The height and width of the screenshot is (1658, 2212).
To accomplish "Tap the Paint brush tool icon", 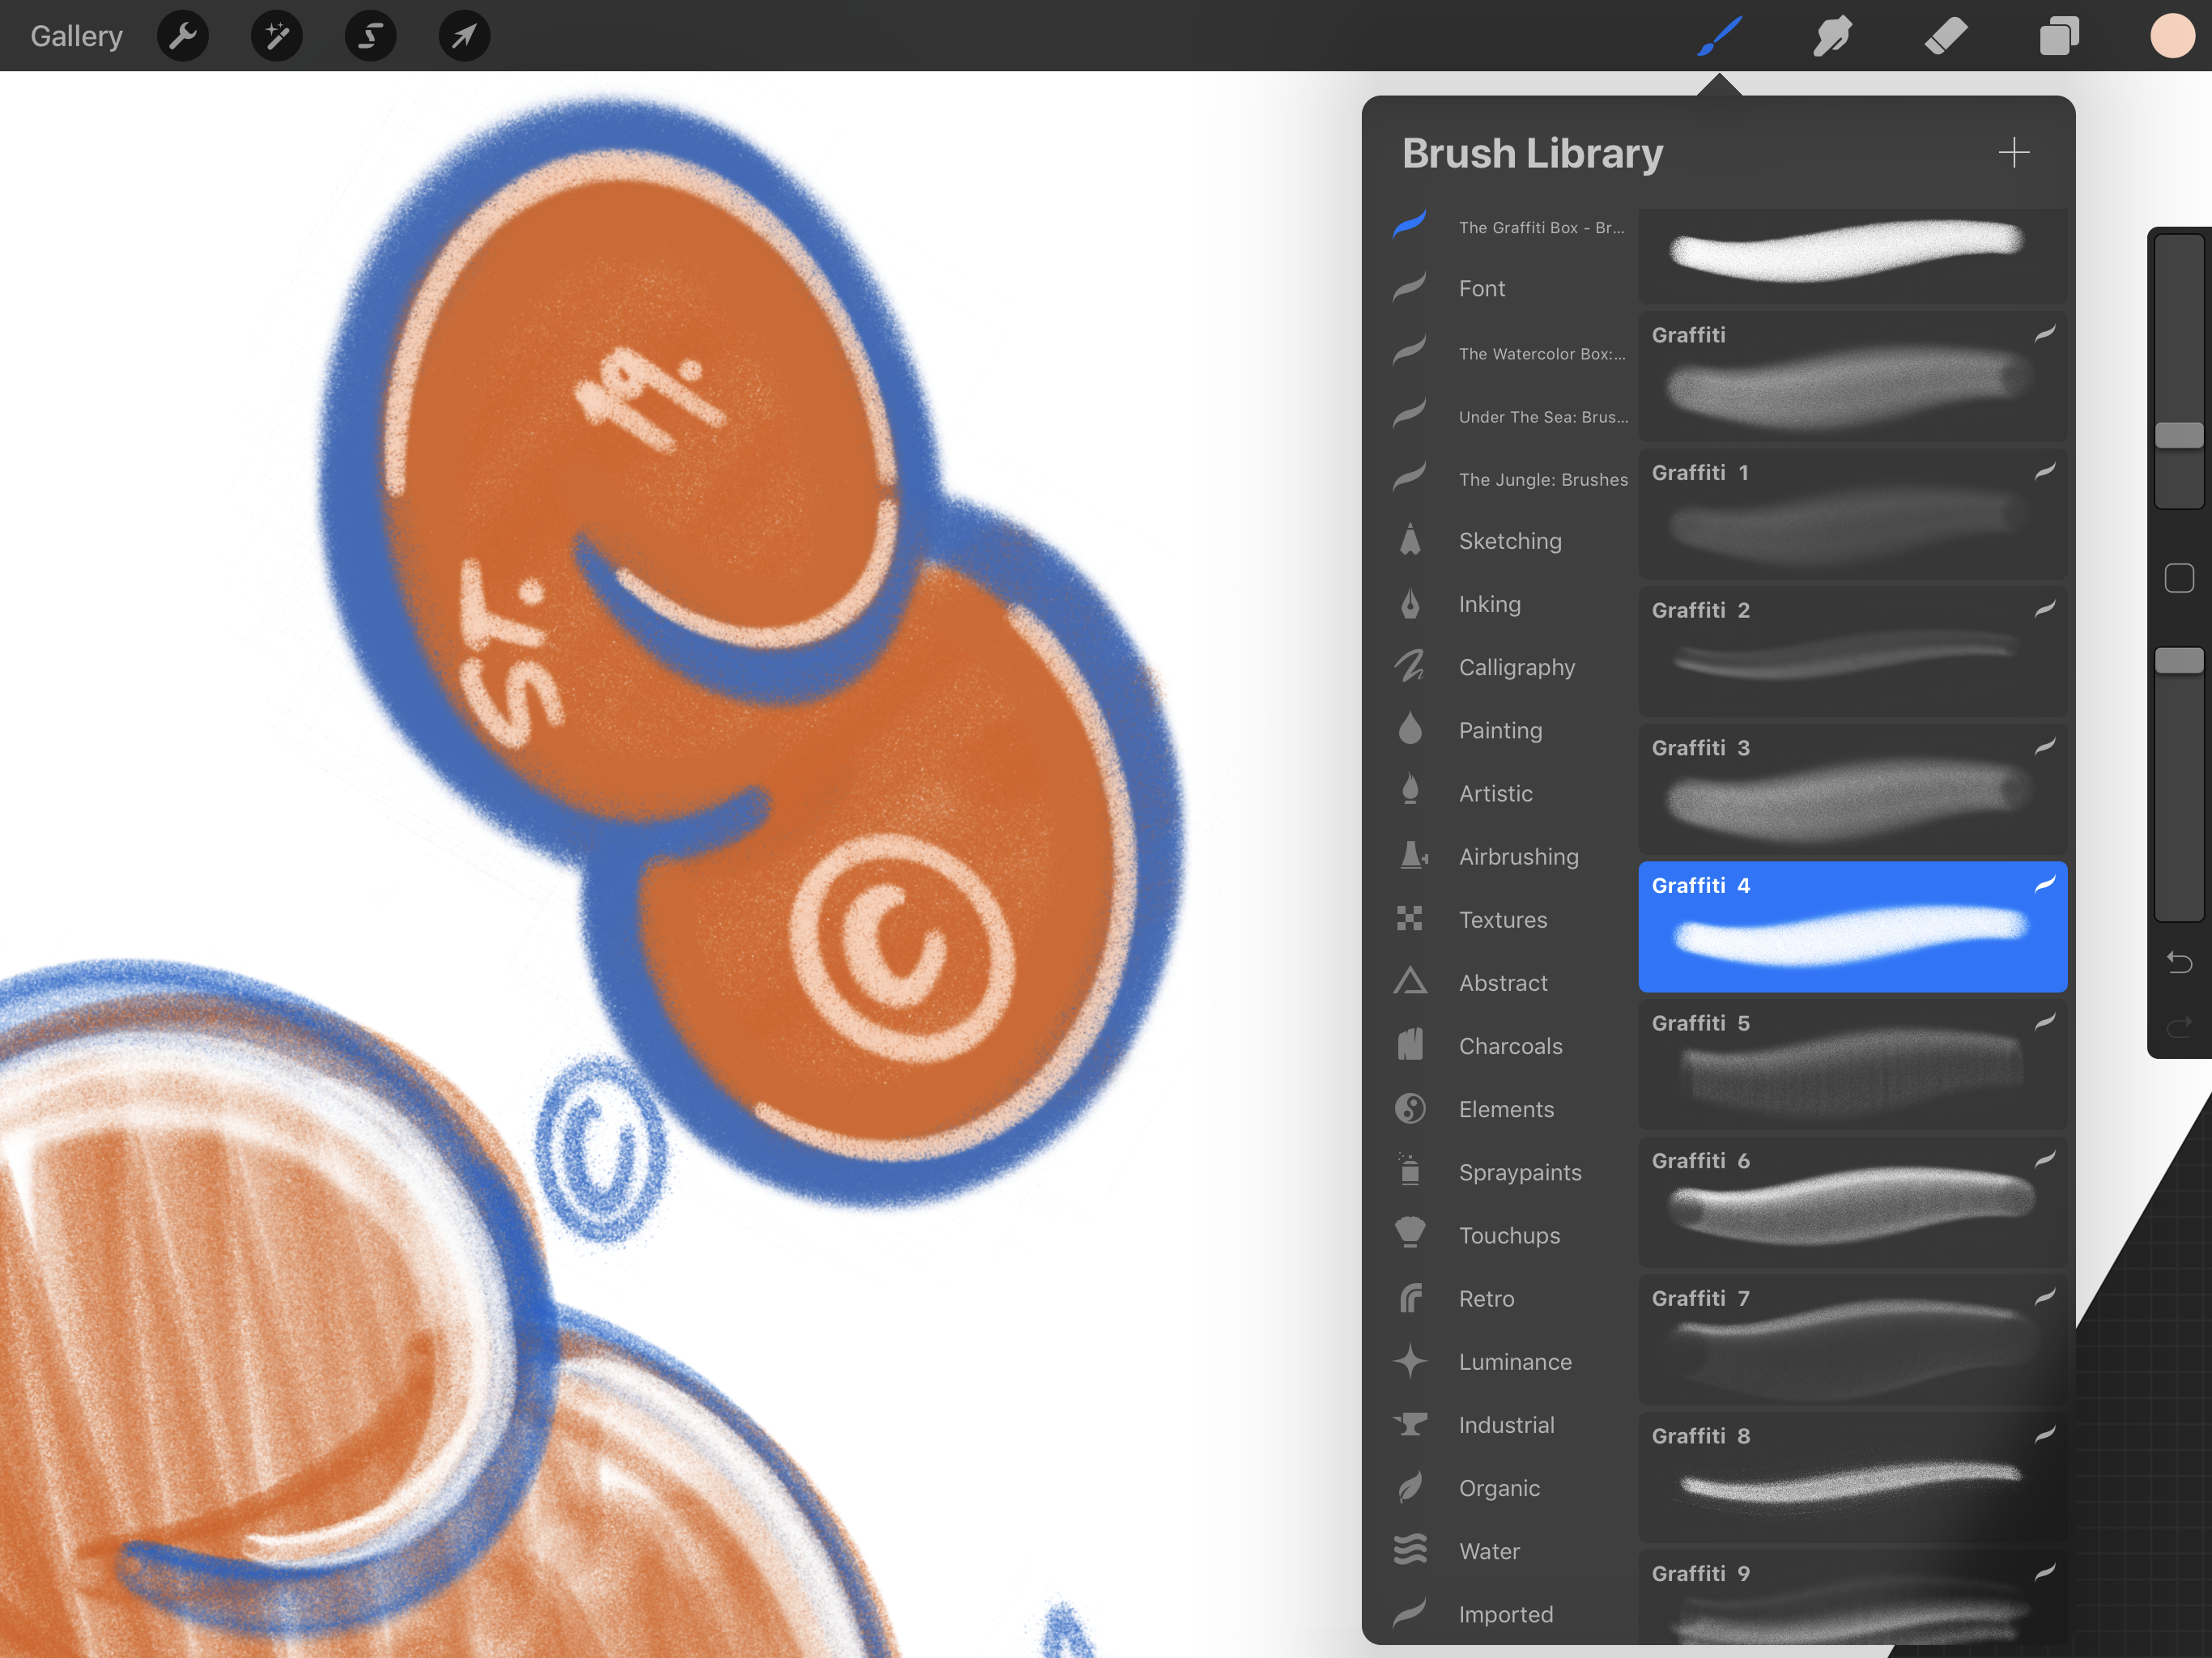I will click(x=1719, y=37).
